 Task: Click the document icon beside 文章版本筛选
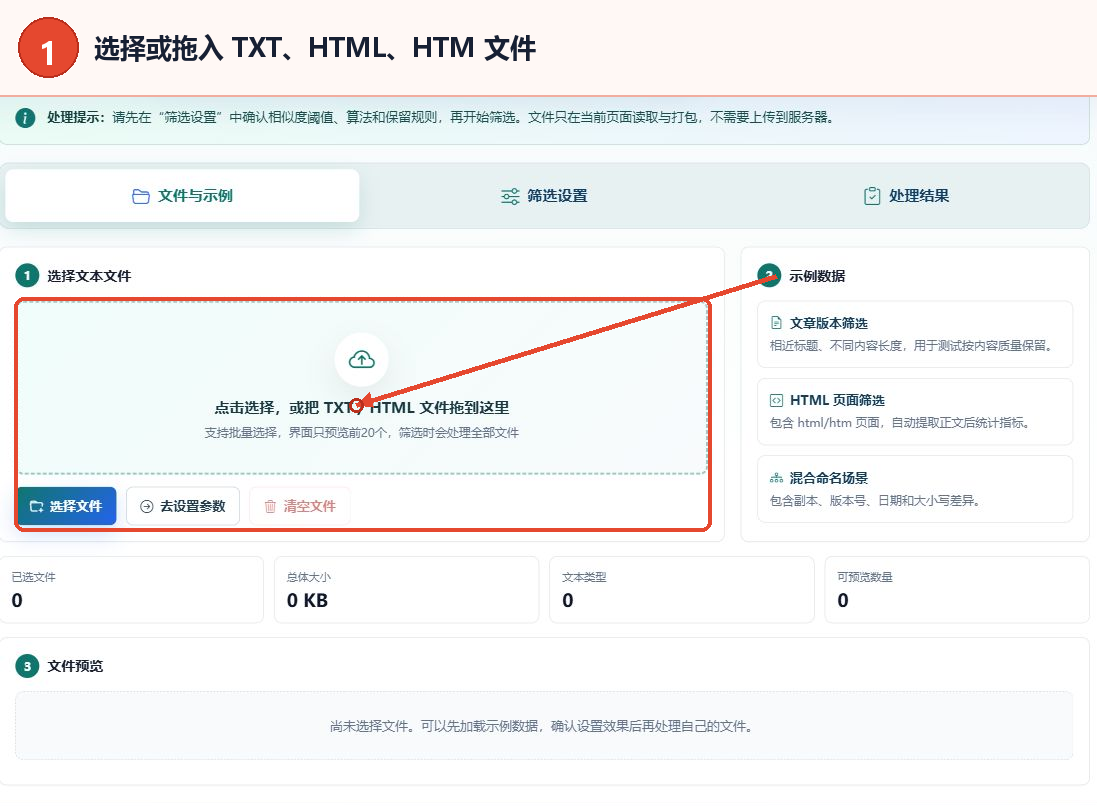[x=776, y=323]
